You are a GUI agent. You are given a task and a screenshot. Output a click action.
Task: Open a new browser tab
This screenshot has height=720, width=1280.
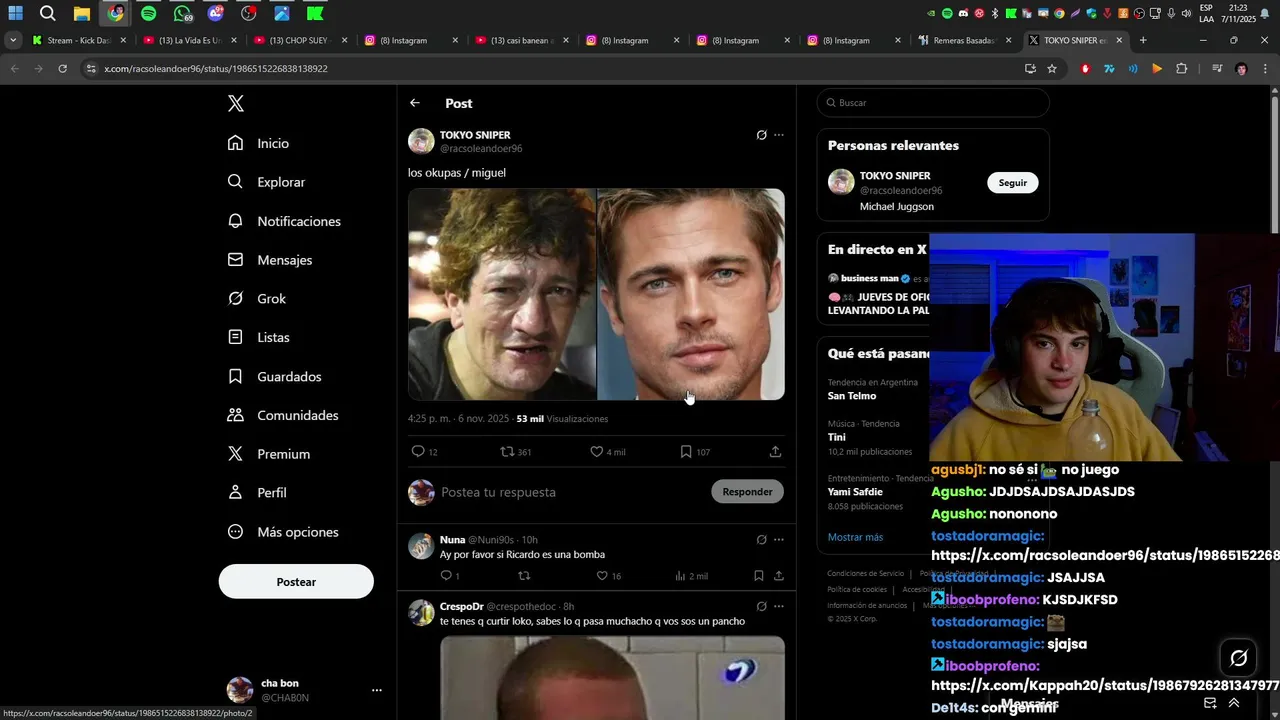[1143, 41]
